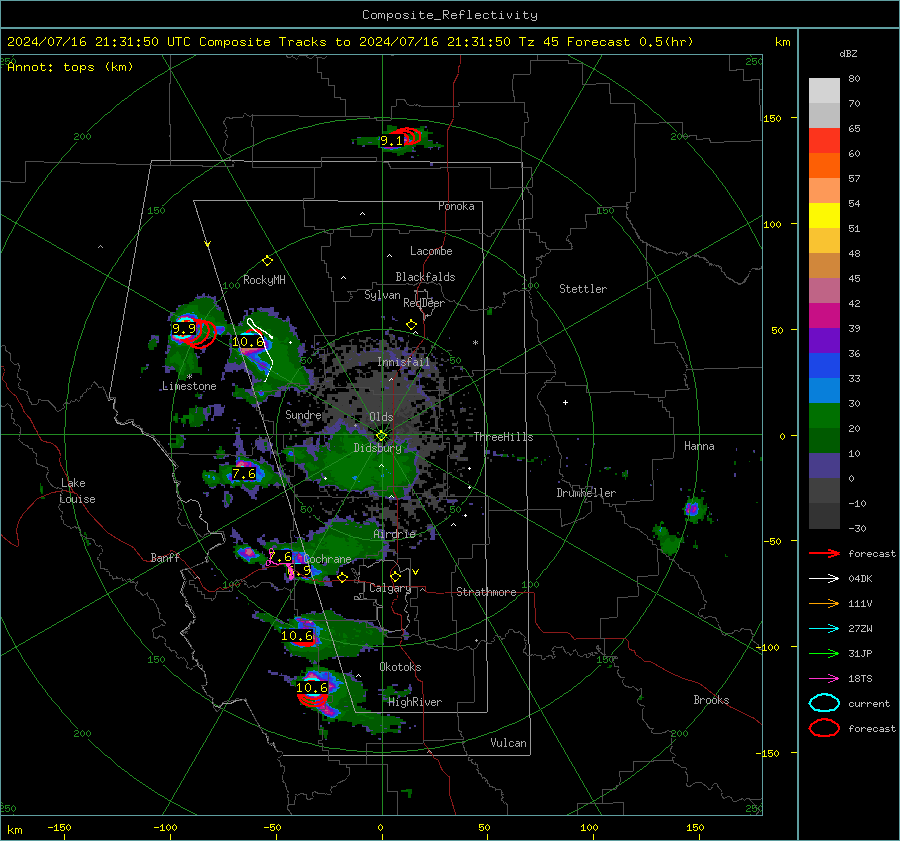
Task: Click the RedDeer city label
Action: 424,303
